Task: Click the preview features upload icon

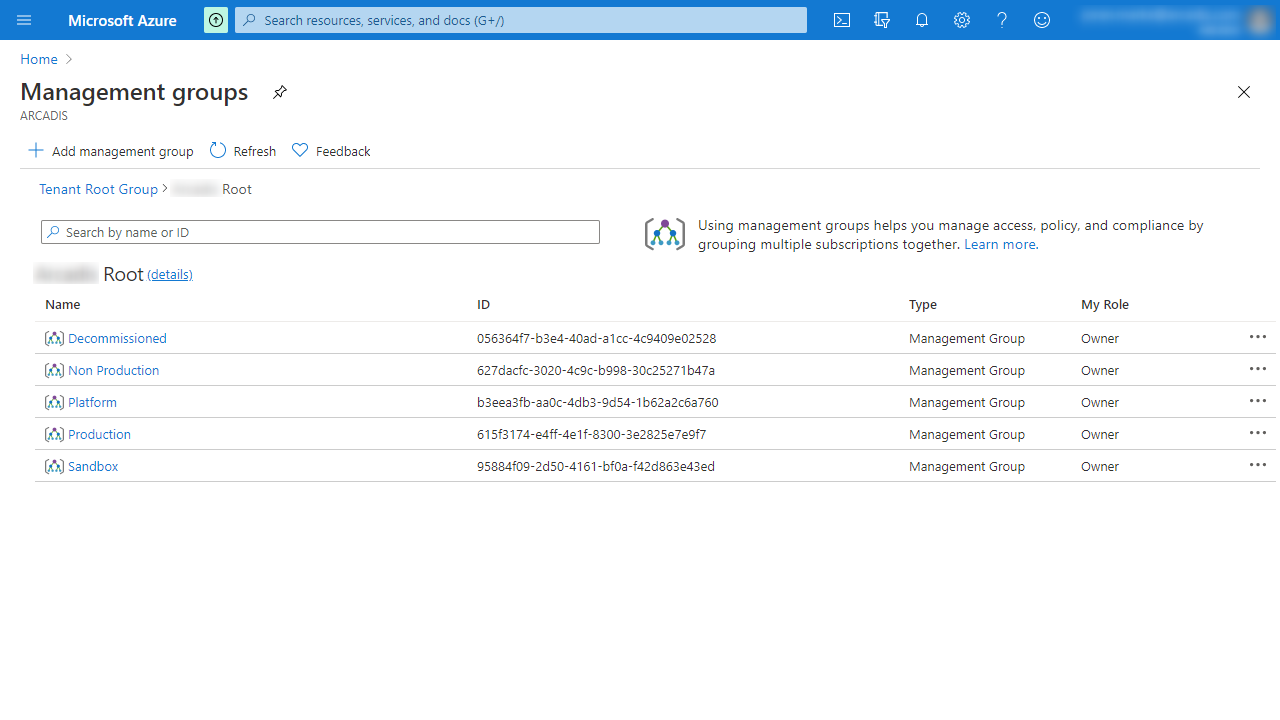Action: click(216, 20)
